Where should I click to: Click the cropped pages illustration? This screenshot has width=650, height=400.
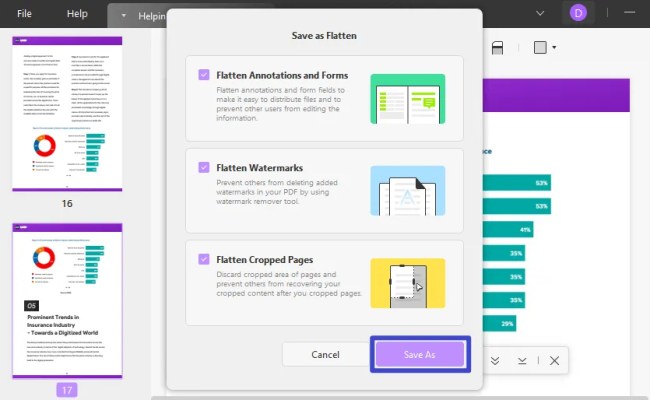[407, 284]
